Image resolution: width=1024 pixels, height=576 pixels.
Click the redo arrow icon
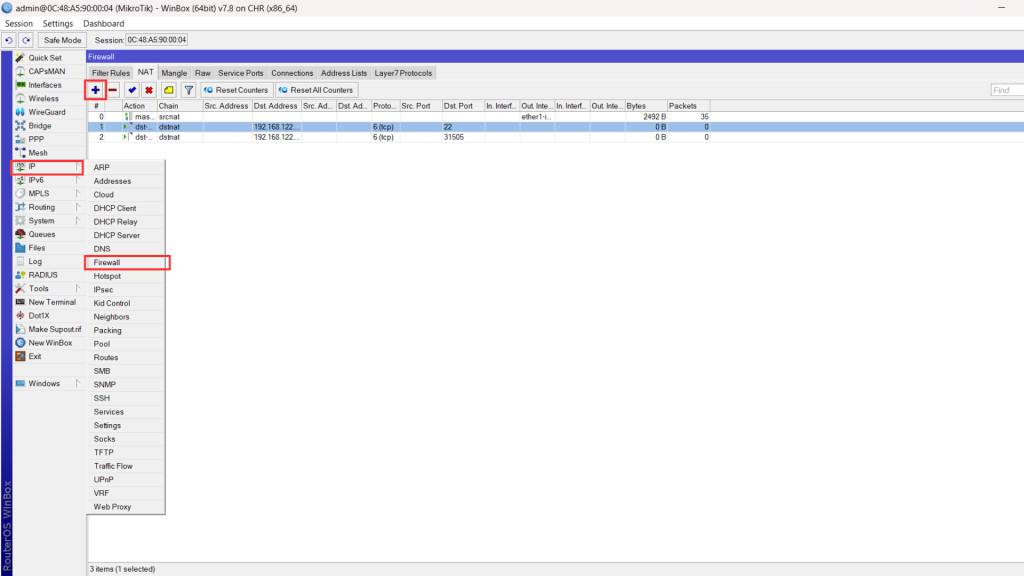pos(26,40)
